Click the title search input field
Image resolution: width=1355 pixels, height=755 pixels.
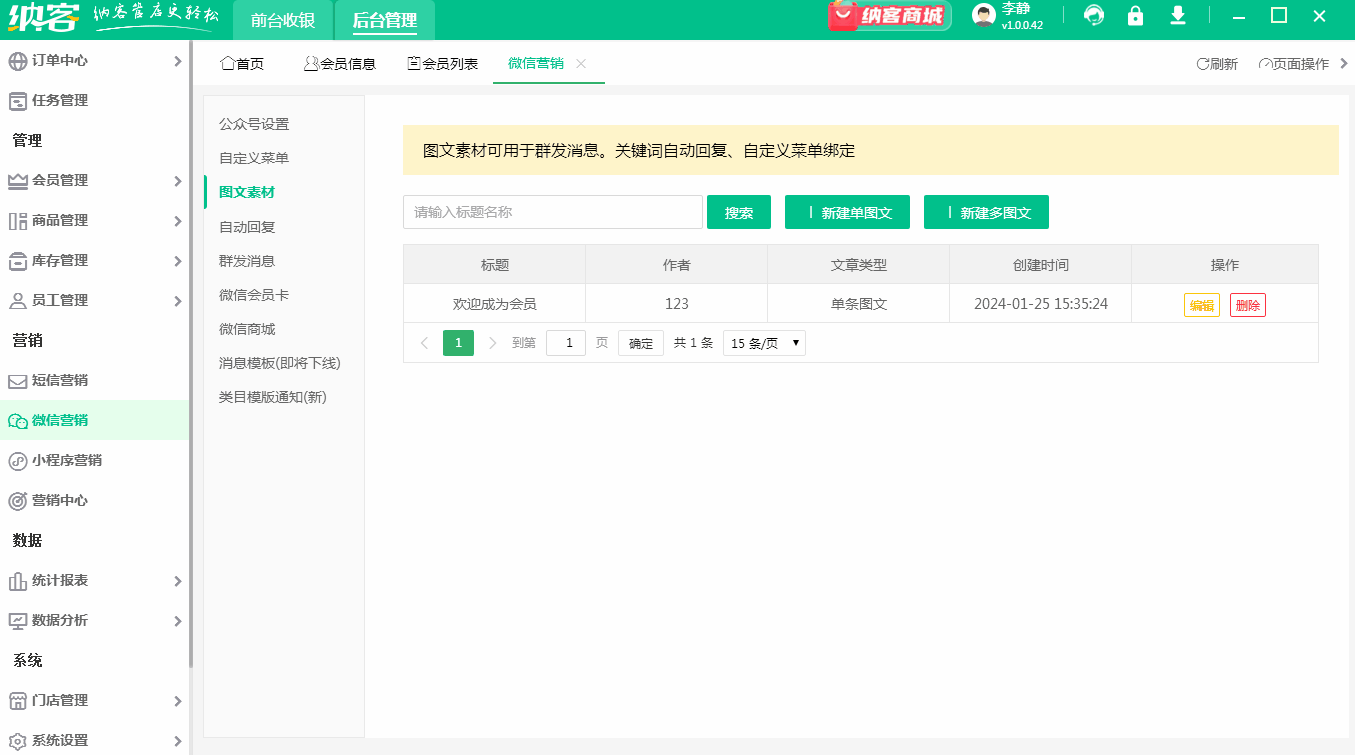[x=552, y=212]
